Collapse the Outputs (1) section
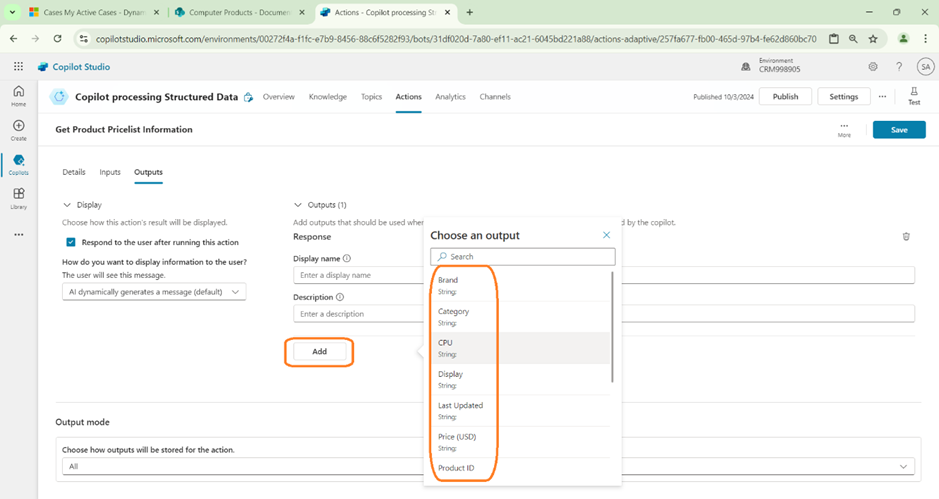Image resolution: width=939 pixels, height=499 pixels. click(298, 205)
